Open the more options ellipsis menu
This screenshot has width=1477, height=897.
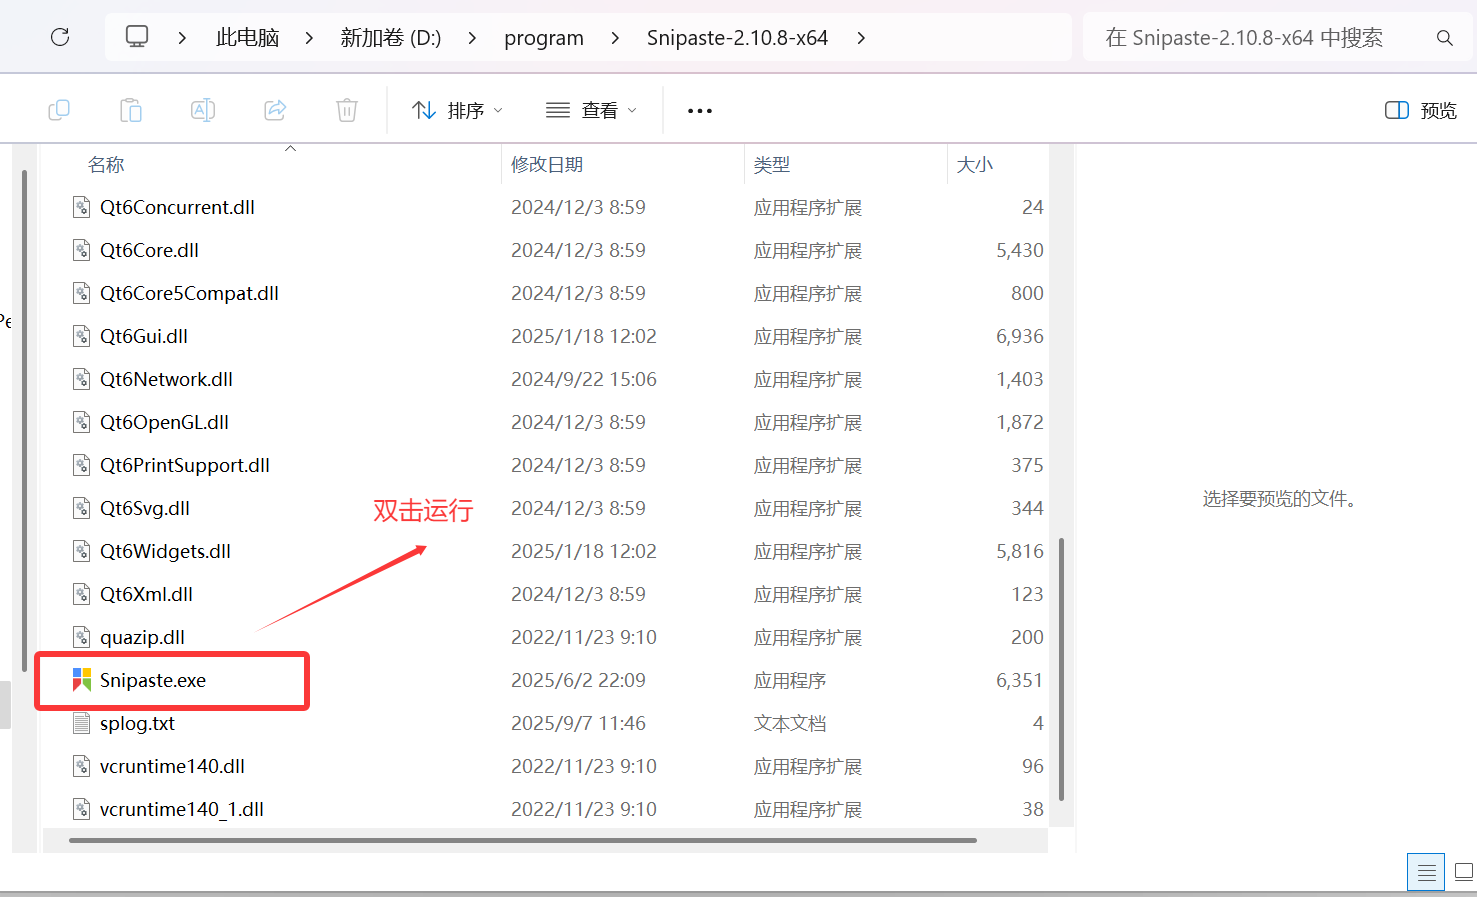pos(700,110)
